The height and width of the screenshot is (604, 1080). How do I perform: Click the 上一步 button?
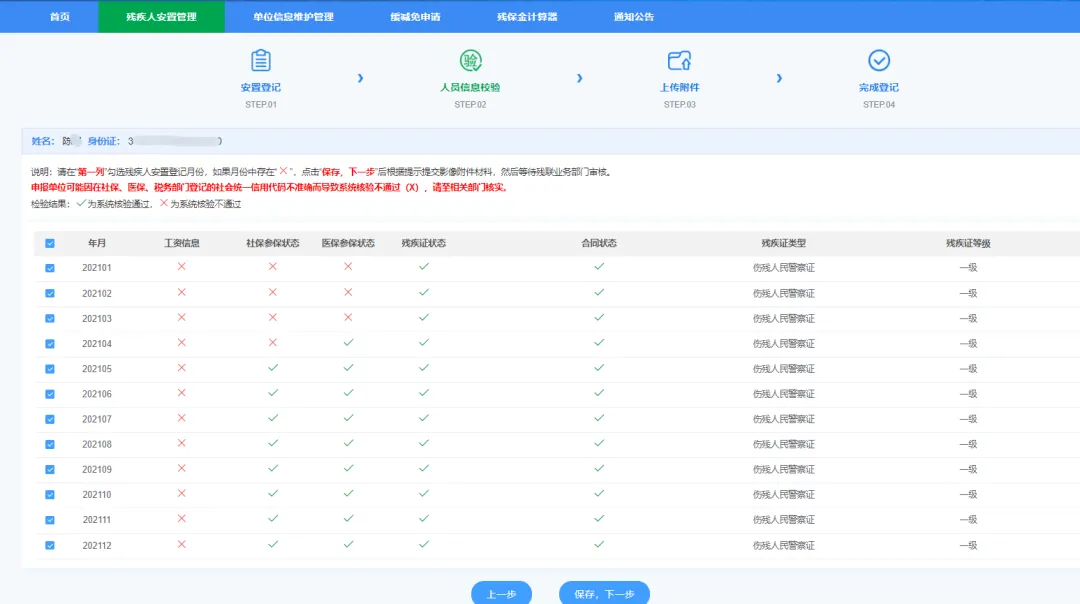tap(501, 594)
